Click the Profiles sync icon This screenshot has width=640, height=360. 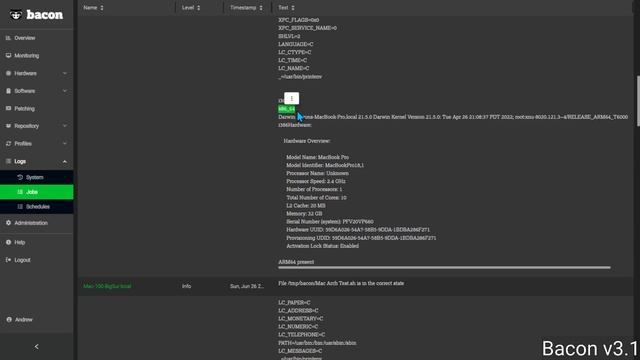[8, 144]
